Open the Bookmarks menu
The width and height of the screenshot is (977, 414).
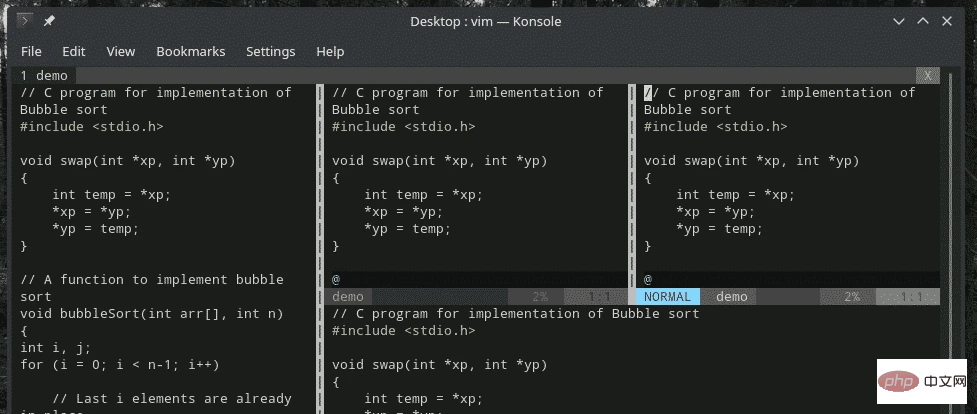point(190,51)
